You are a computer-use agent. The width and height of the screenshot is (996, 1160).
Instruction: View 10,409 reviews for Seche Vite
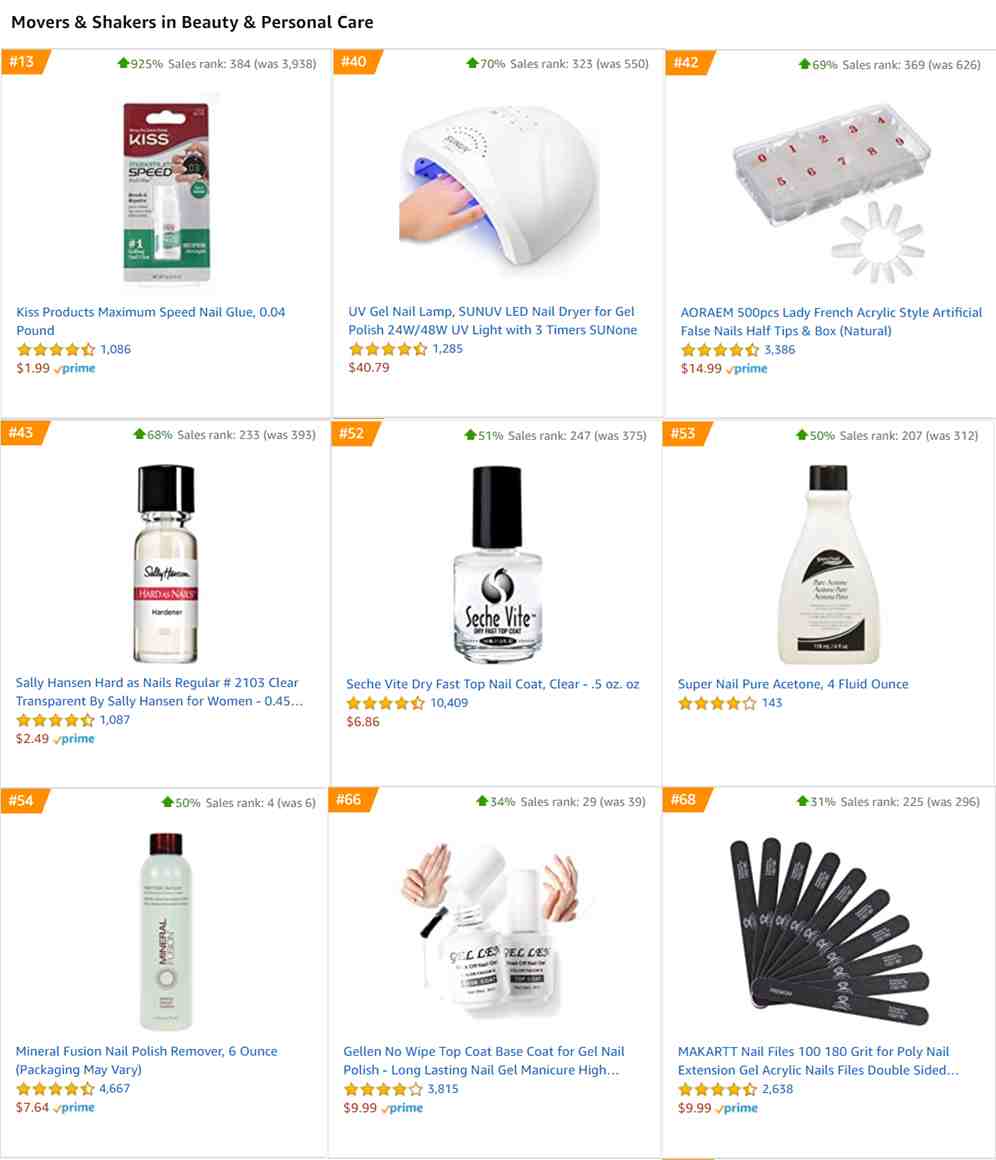pyautogui.click(x=448, y=703)
